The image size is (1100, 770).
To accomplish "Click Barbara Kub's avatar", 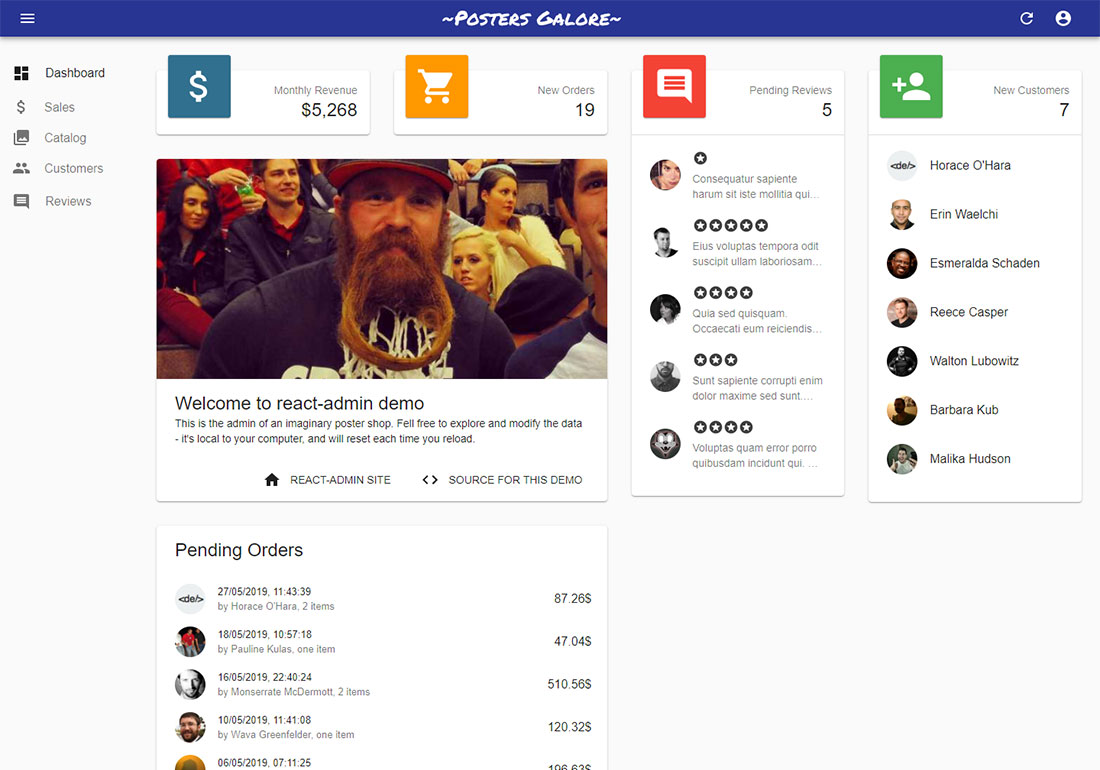I will tap(902, 410).
